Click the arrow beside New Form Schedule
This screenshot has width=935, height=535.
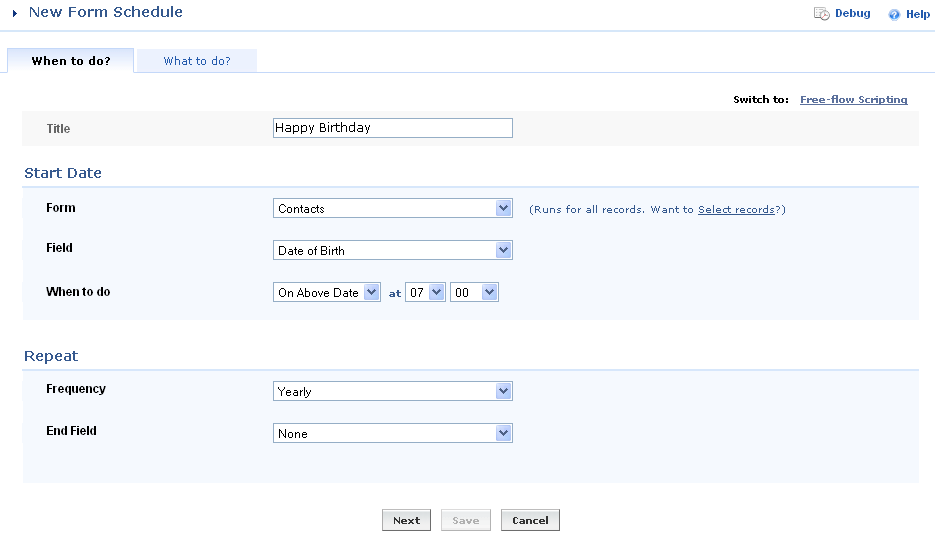tap(14, 14)
